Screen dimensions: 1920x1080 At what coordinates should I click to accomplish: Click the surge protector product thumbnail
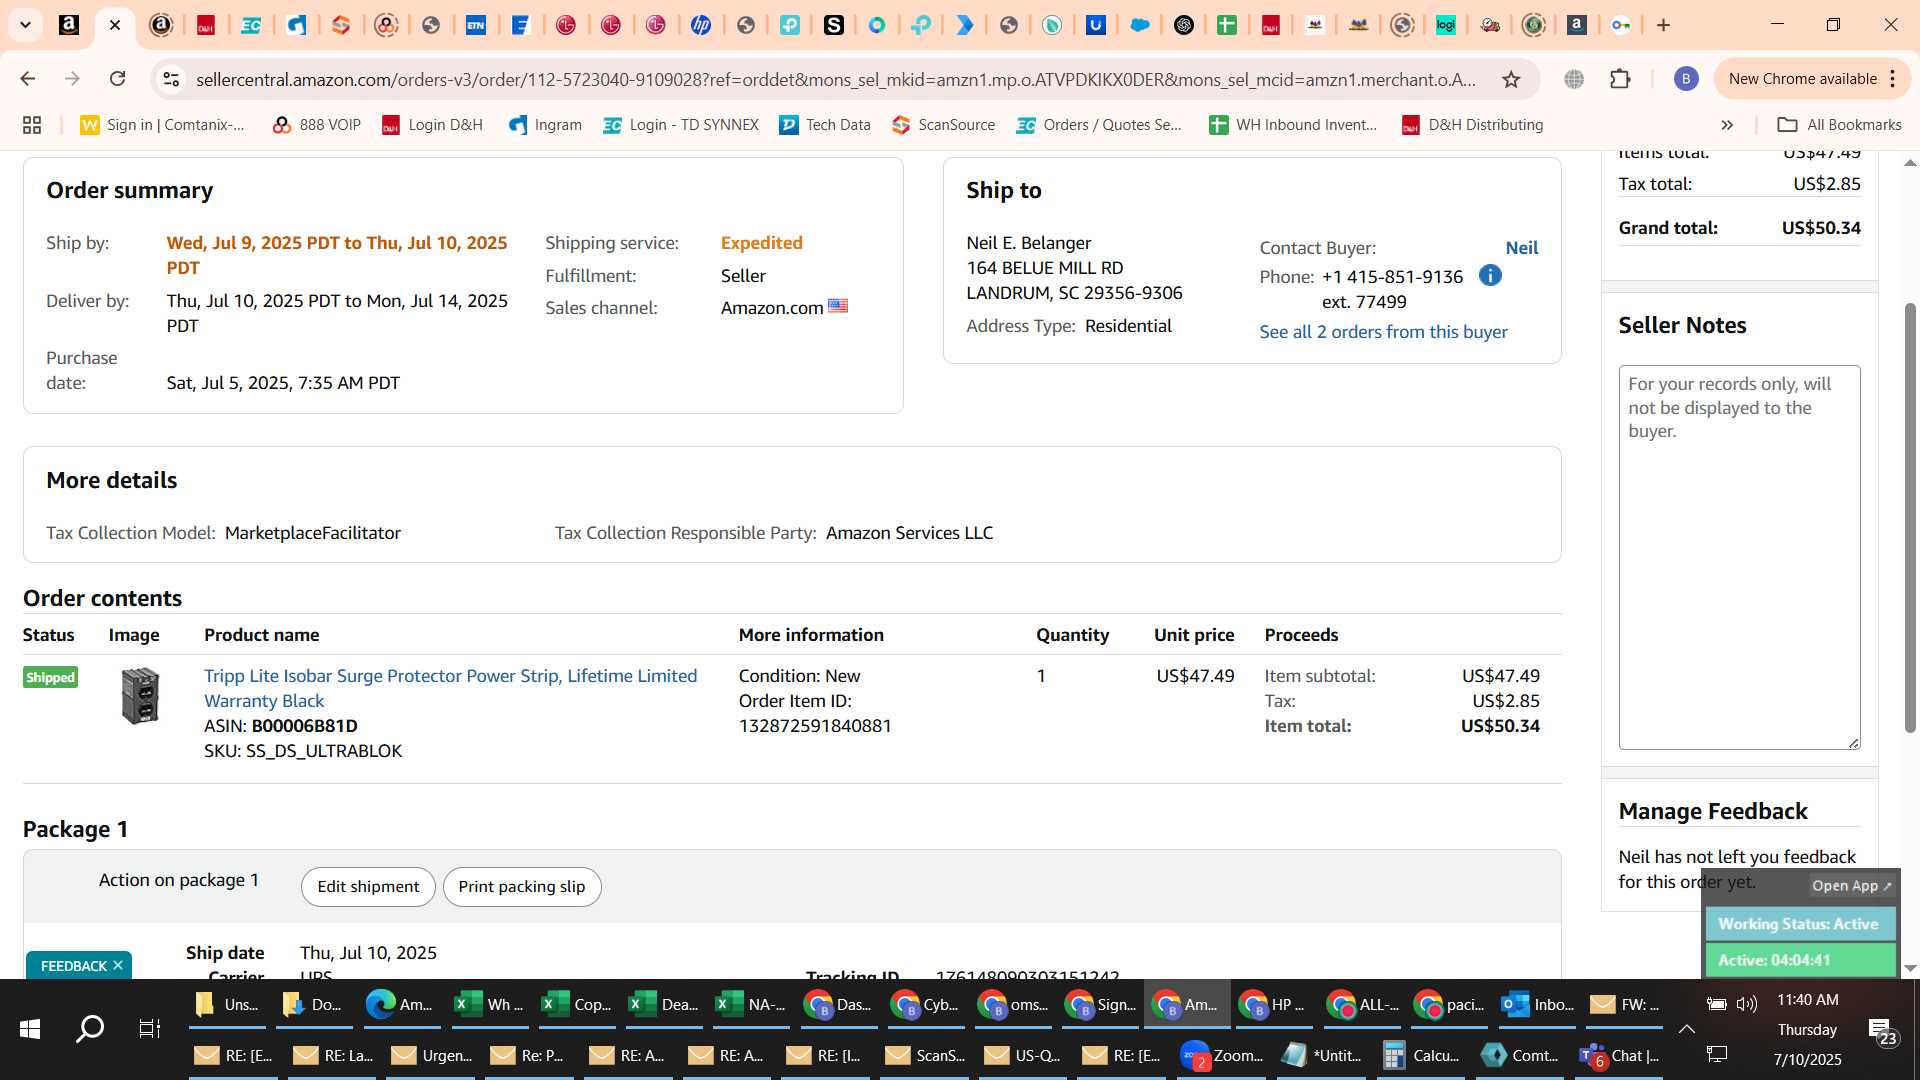140,695
